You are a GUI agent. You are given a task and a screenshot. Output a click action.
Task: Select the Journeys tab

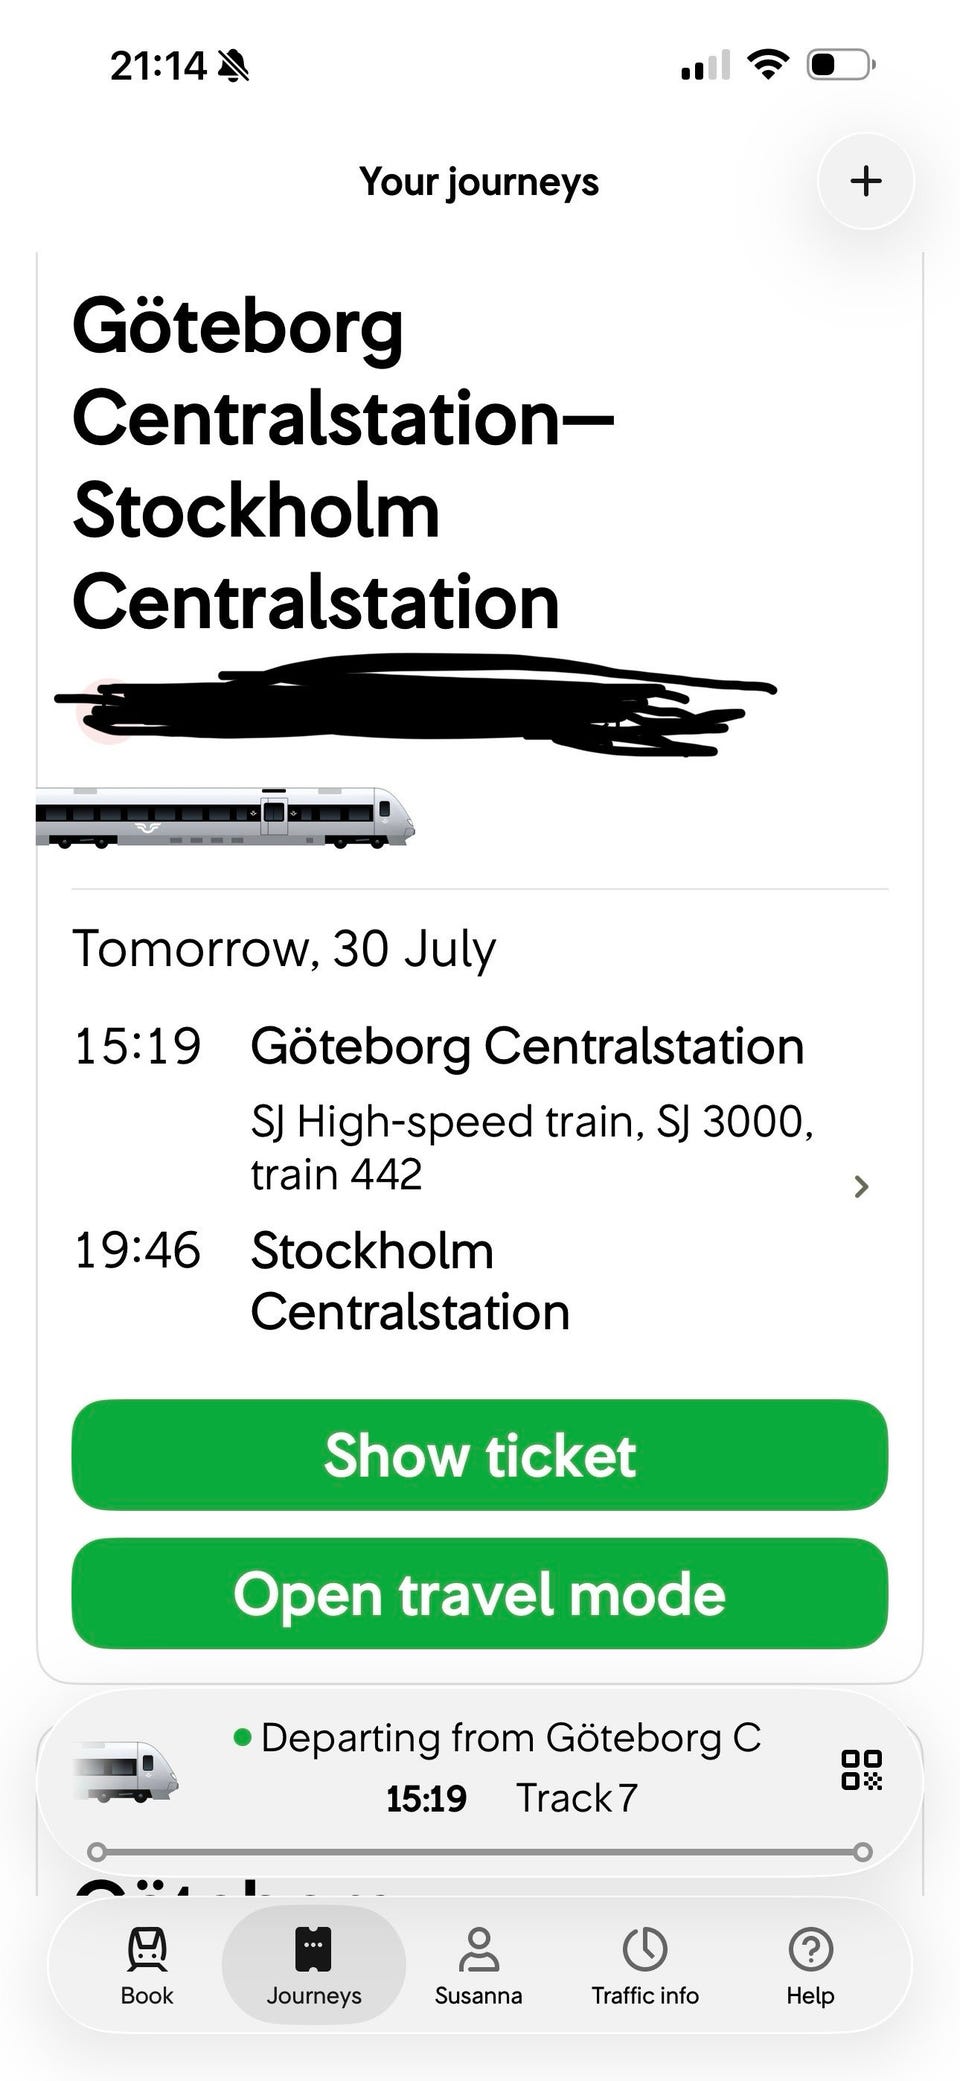click(314, 1964)
